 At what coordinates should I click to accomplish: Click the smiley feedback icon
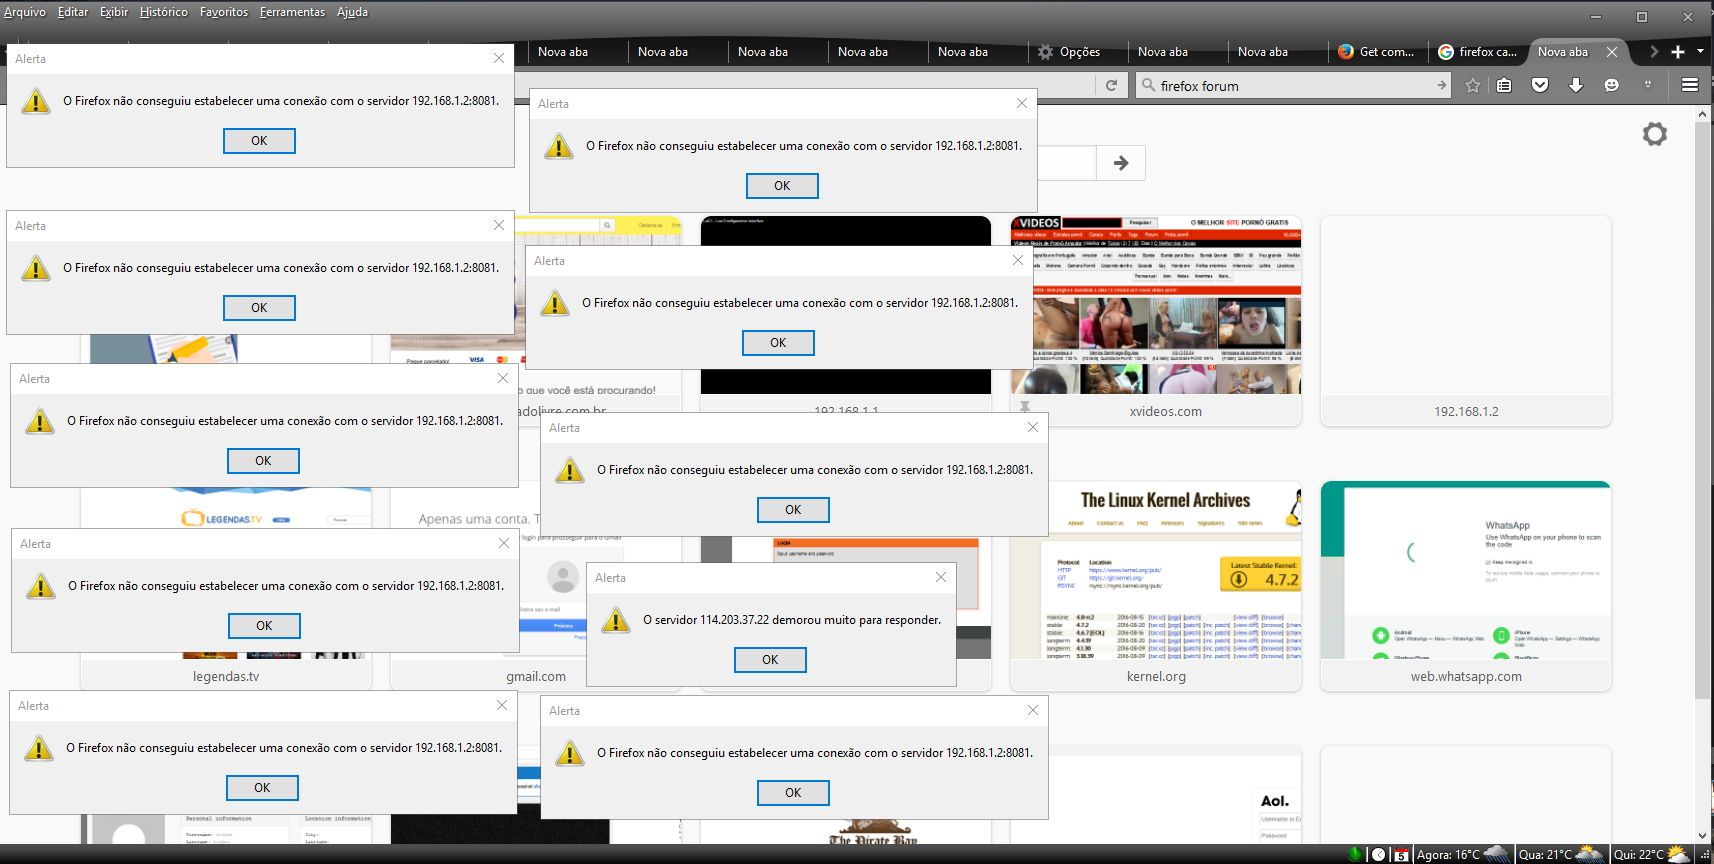click(1611, 86)
